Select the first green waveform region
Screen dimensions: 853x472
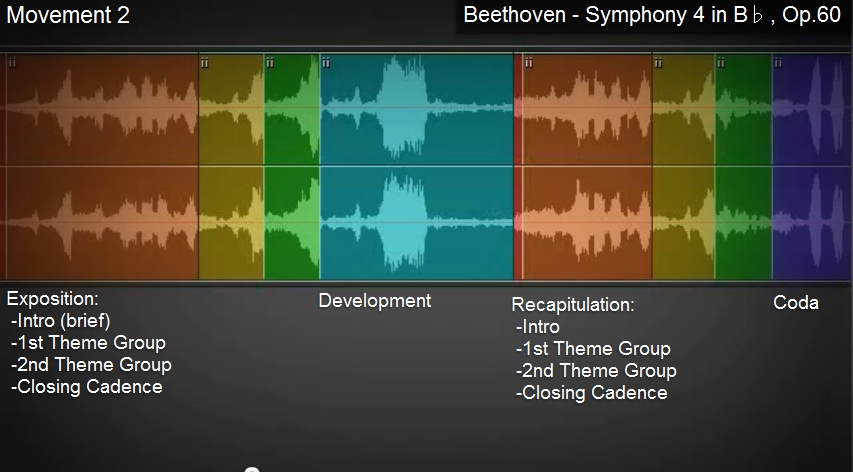pos(292,166)
